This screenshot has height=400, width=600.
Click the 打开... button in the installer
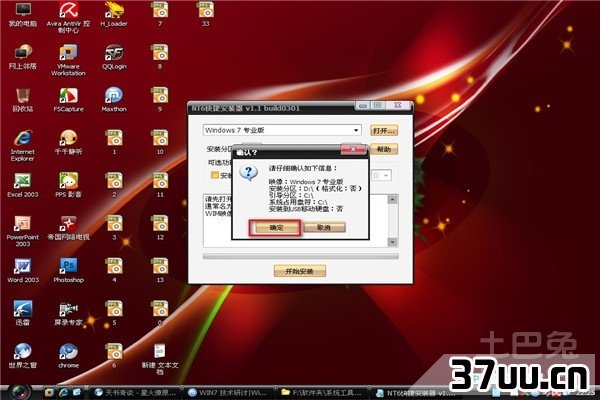tap(384, 131)
